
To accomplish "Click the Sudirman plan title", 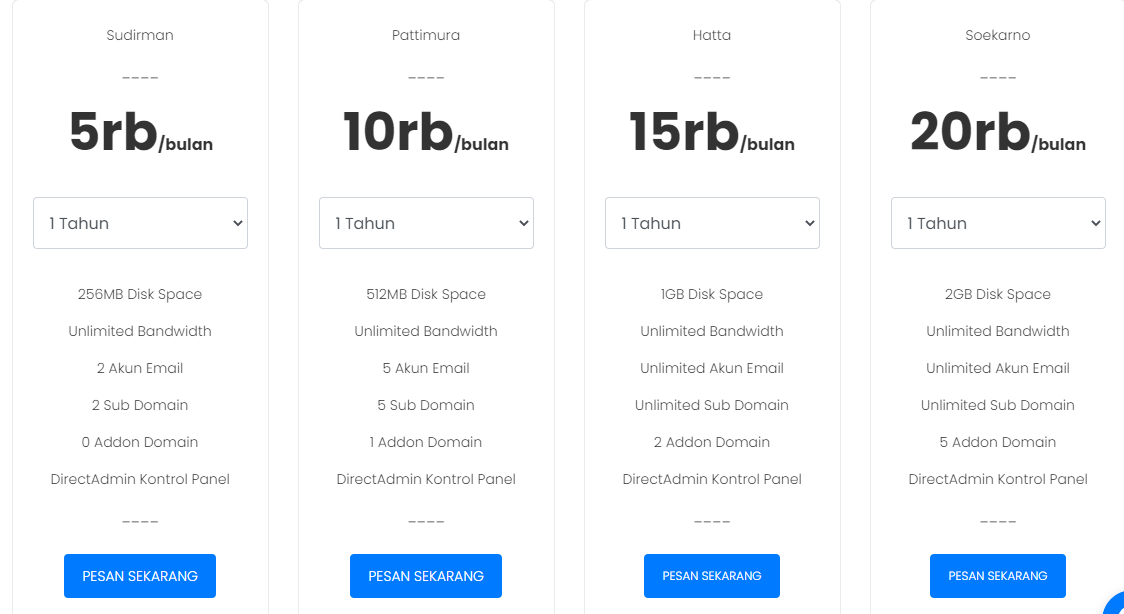I will pos(140,35).
